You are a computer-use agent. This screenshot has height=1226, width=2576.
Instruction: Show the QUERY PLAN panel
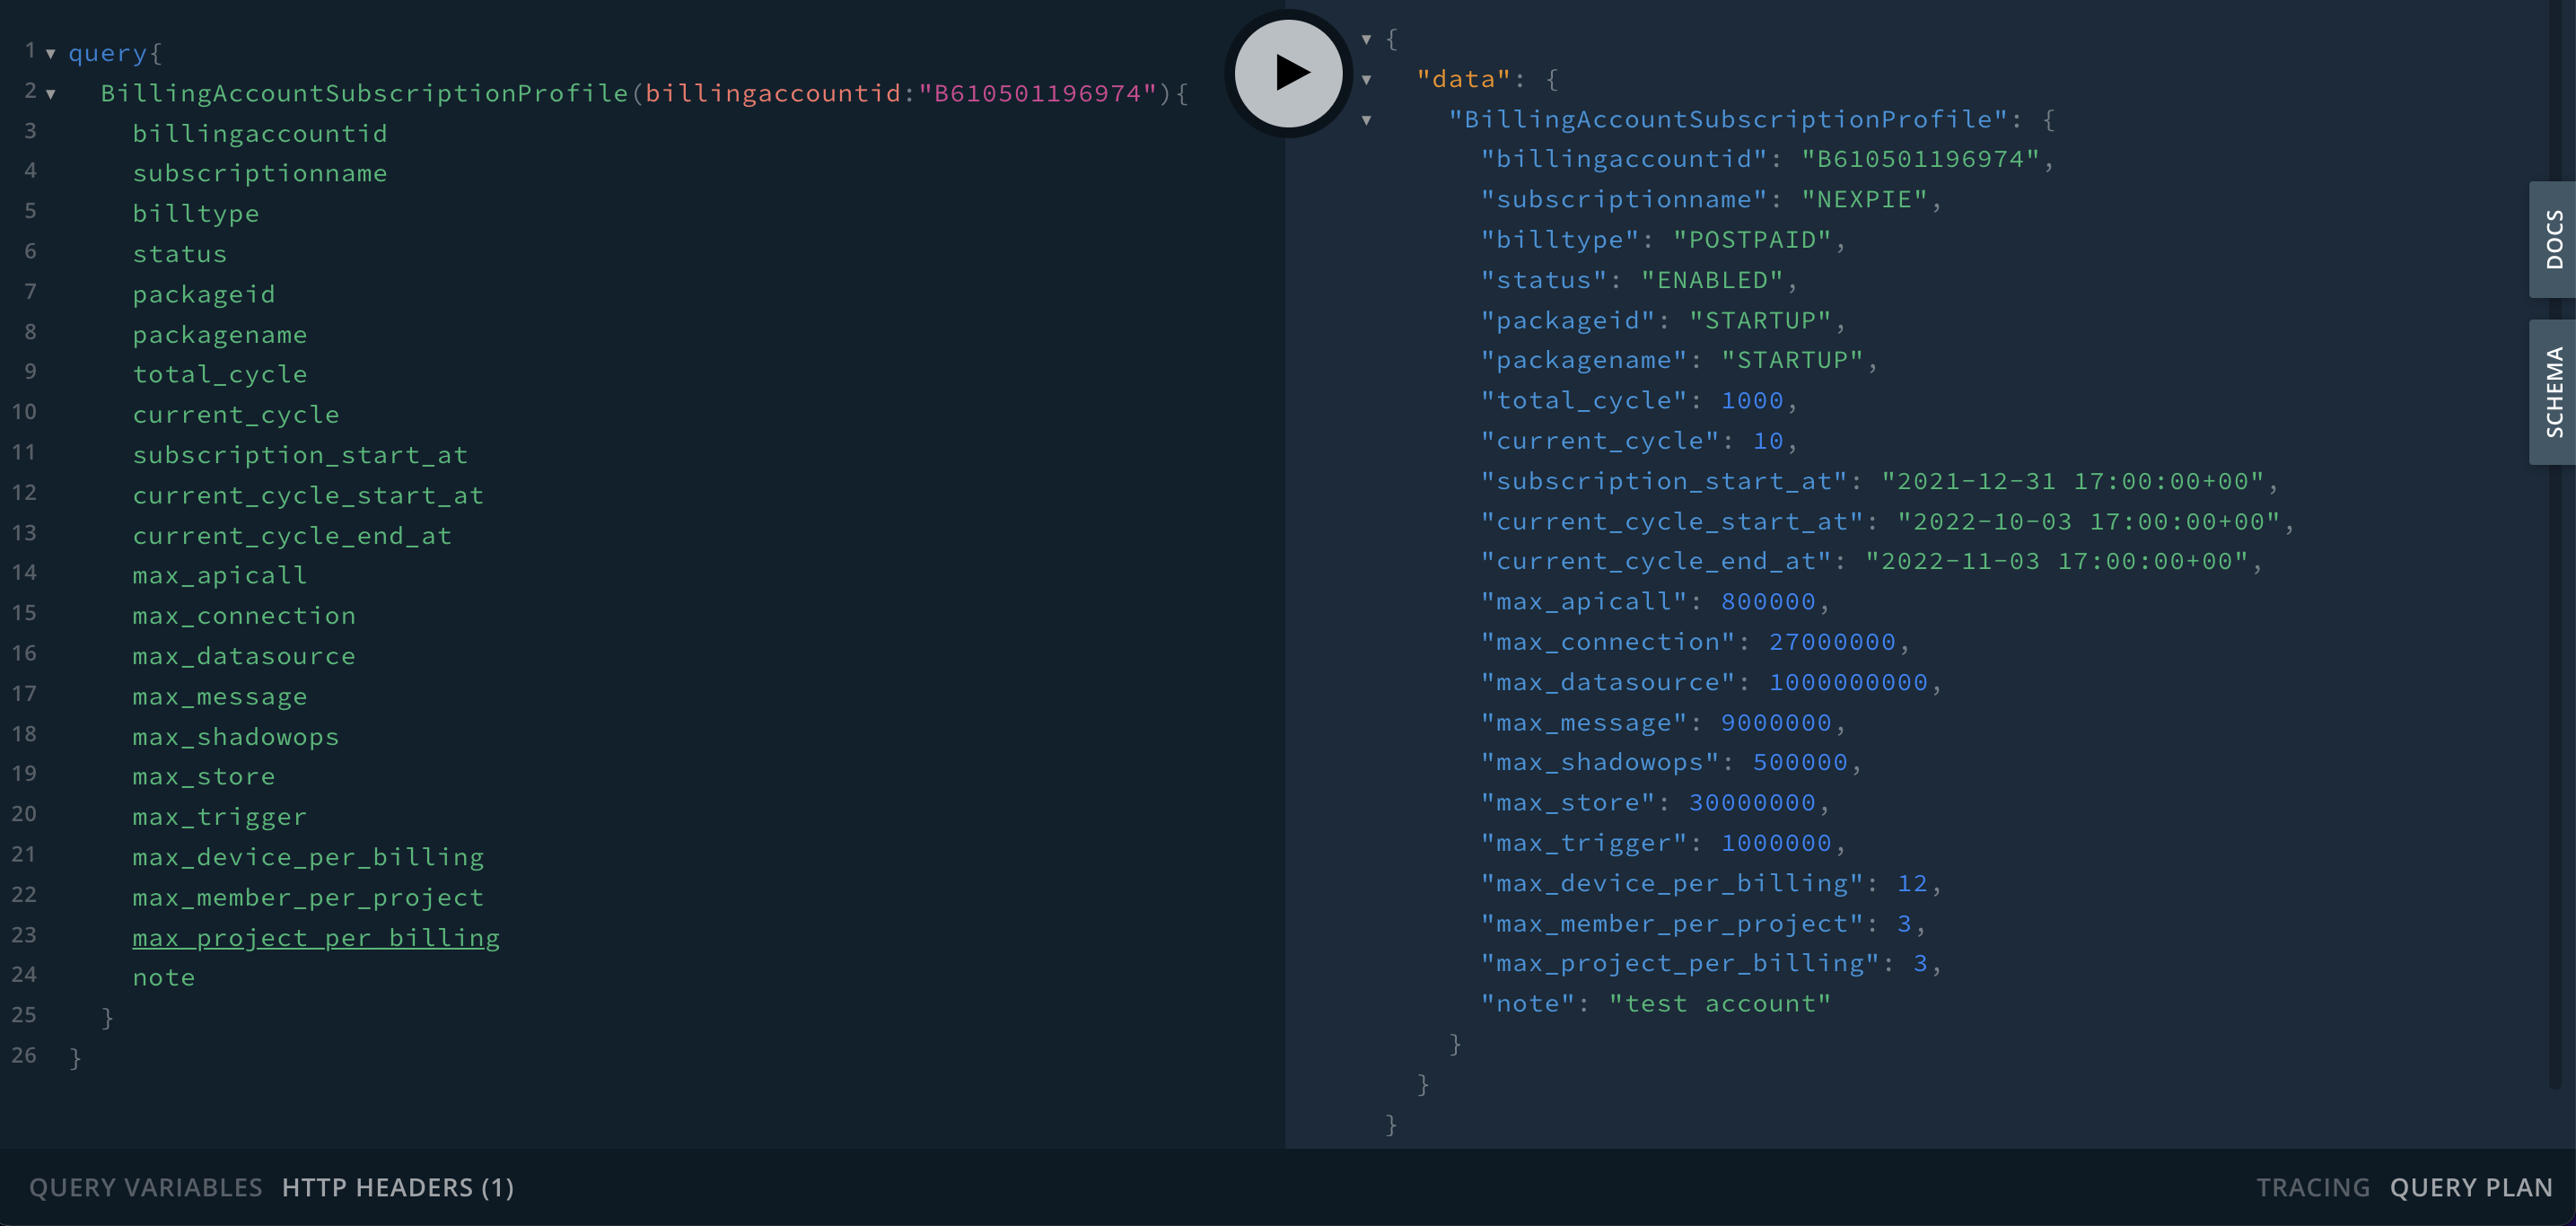tap(2471, 1187)
